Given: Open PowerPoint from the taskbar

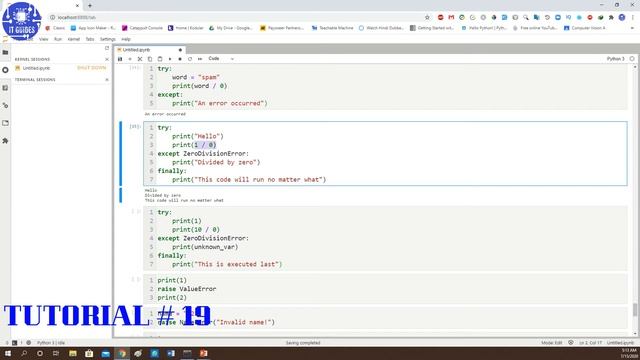Looking at the screenshot, I should tap(203, 353).
